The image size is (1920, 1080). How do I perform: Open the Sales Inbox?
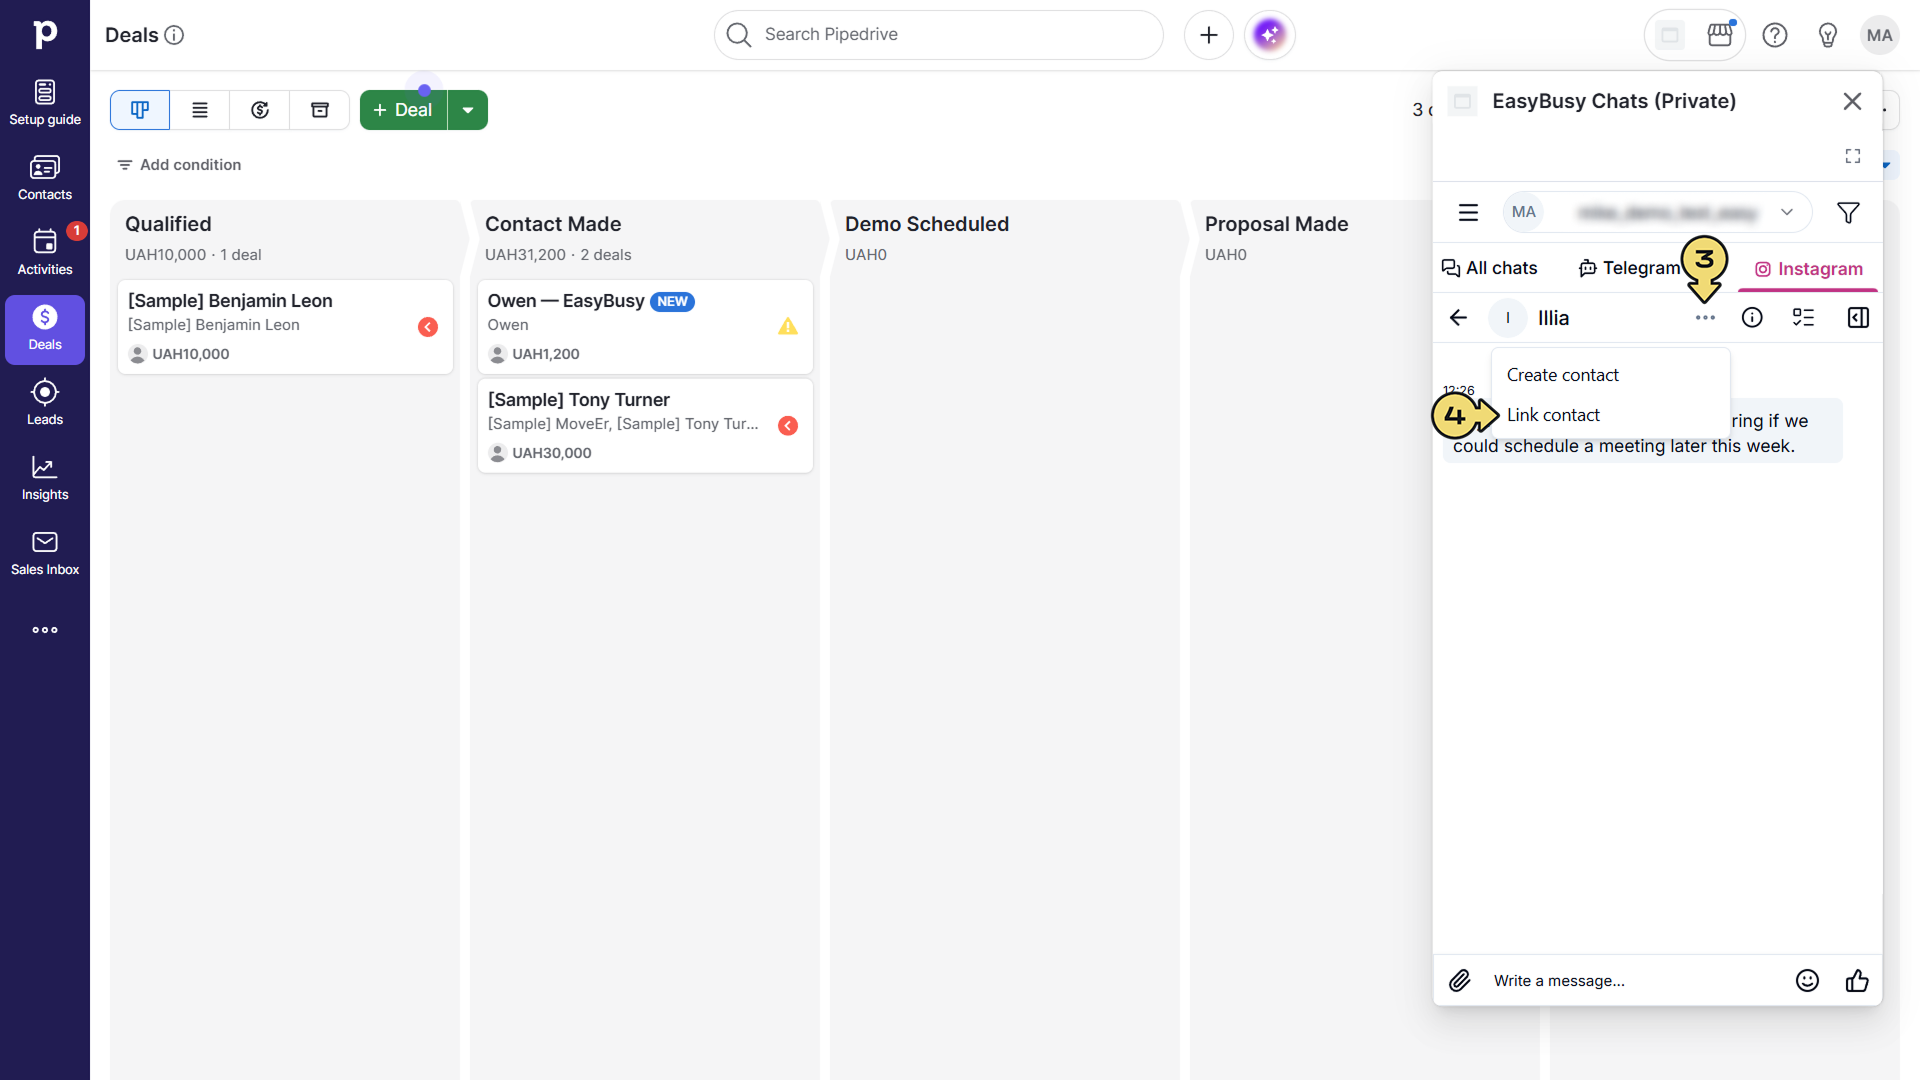[45, 554]
